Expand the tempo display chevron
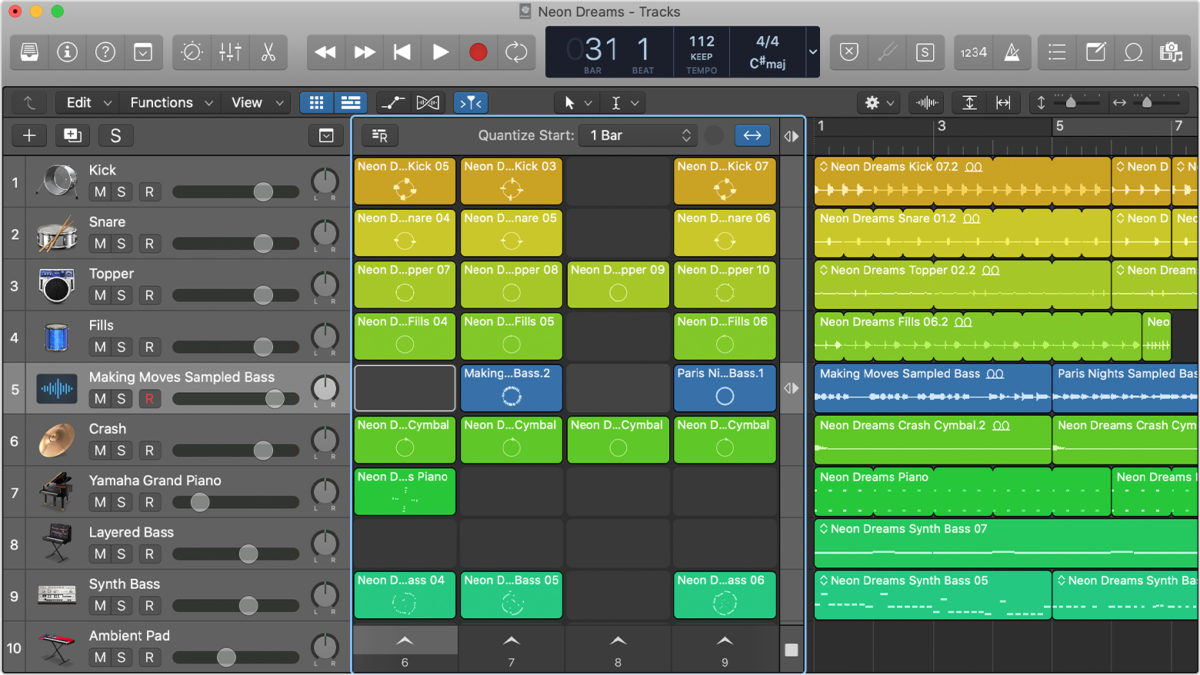 click(x=812, y=52)
